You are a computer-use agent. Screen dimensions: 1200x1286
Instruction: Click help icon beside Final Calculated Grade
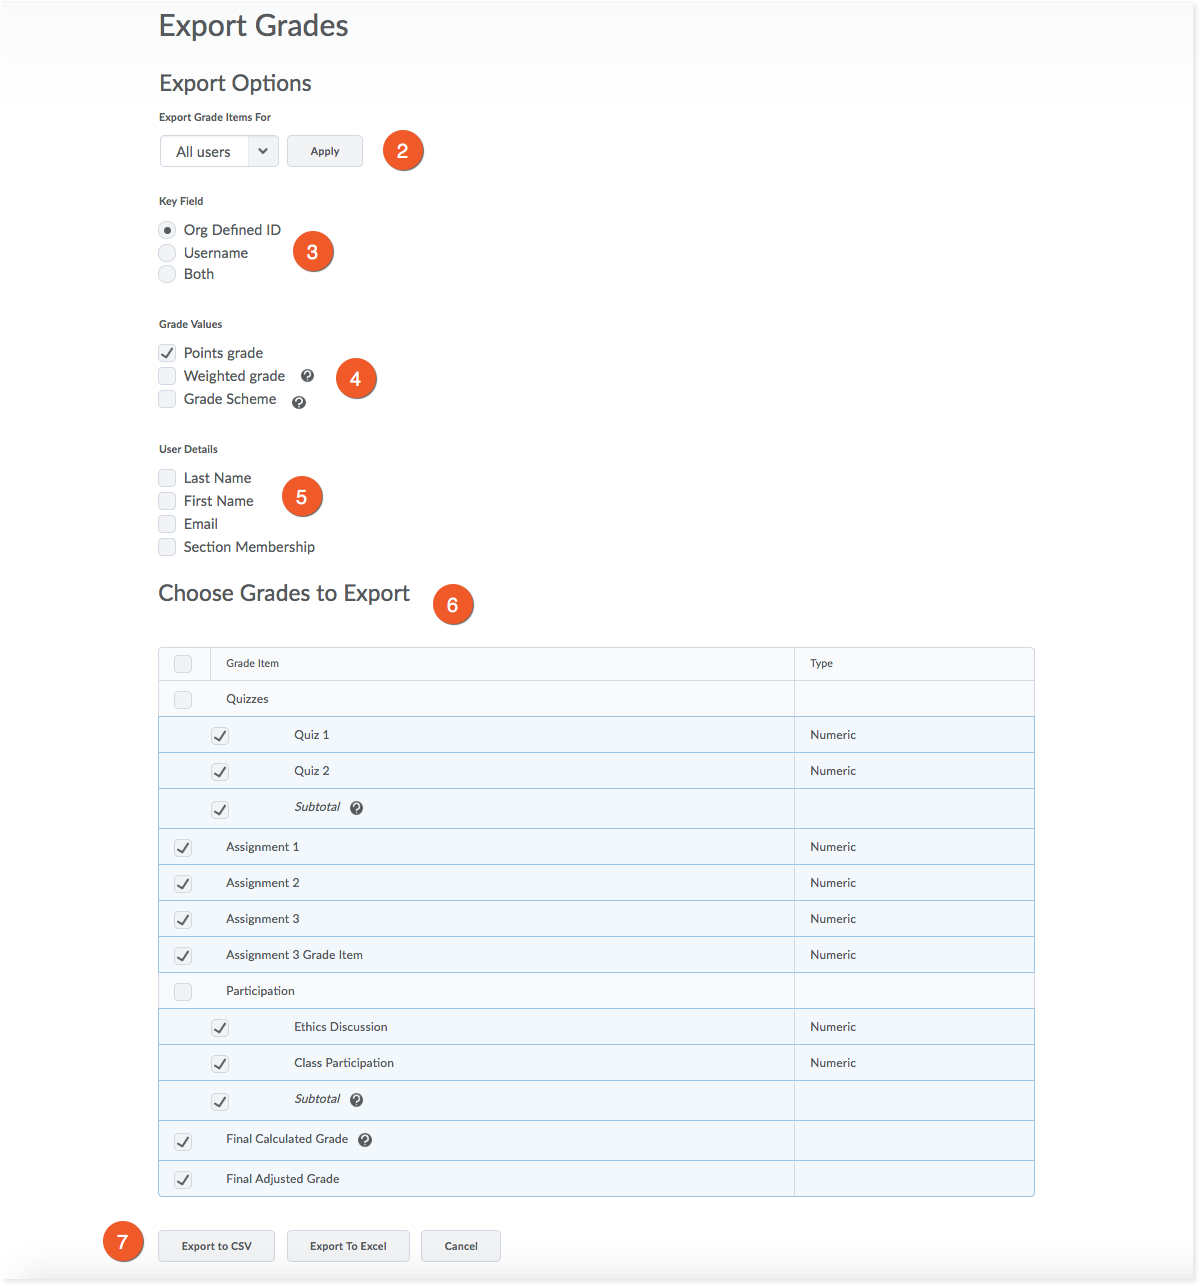[x=365, y=1140]
